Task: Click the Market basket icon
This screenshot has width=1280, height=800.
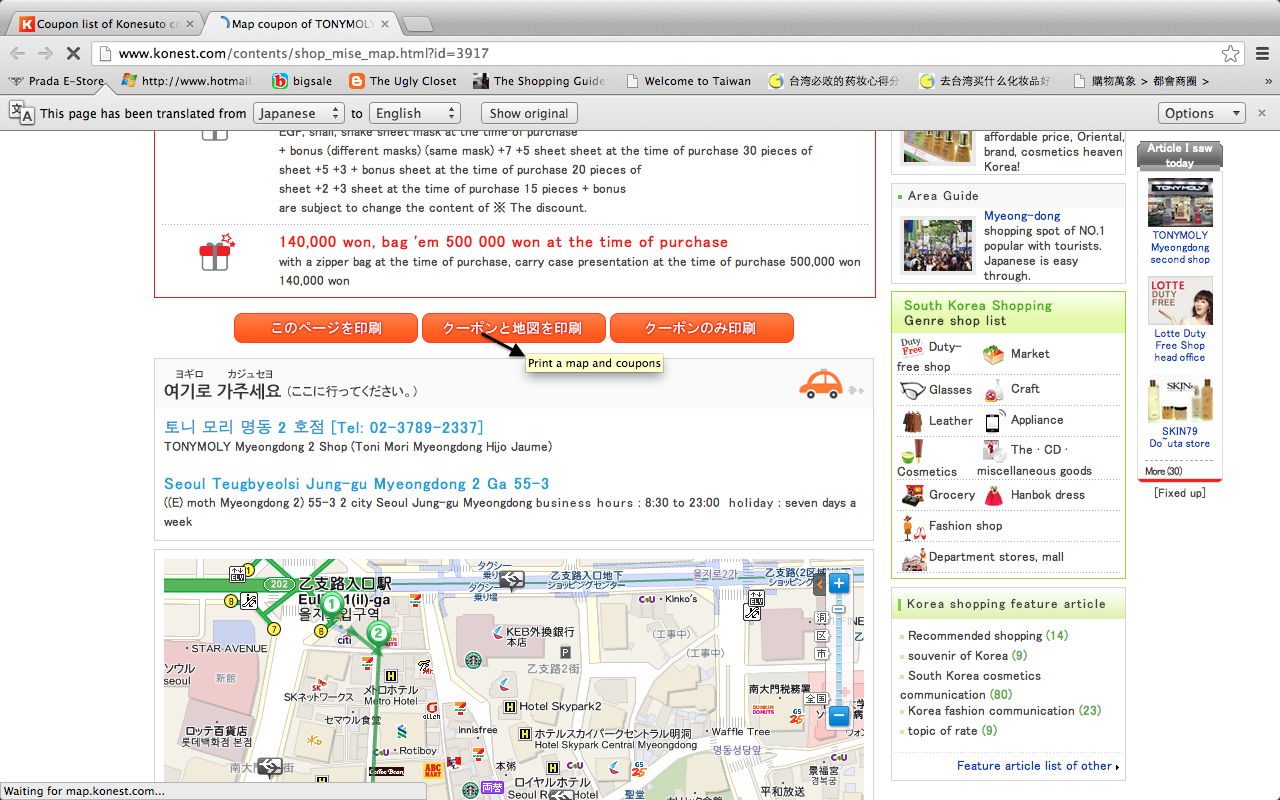Action: pos(993,354)
